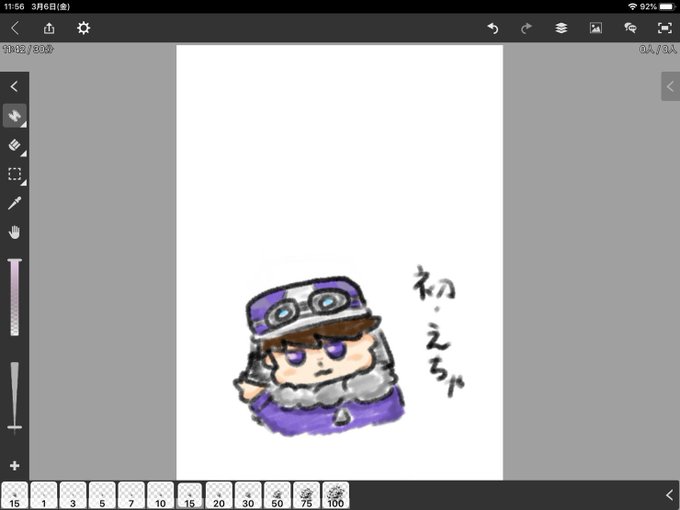Expand the right side panel arrow
The width and height of the screenshot is (680, 510).
[670, 86]
